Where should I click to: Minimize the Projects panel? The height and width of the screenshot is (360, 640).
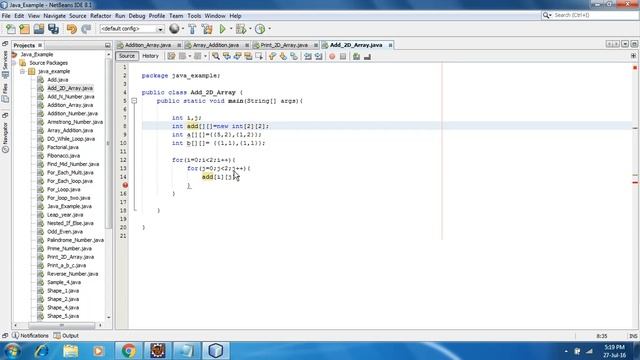coord(107,45)
